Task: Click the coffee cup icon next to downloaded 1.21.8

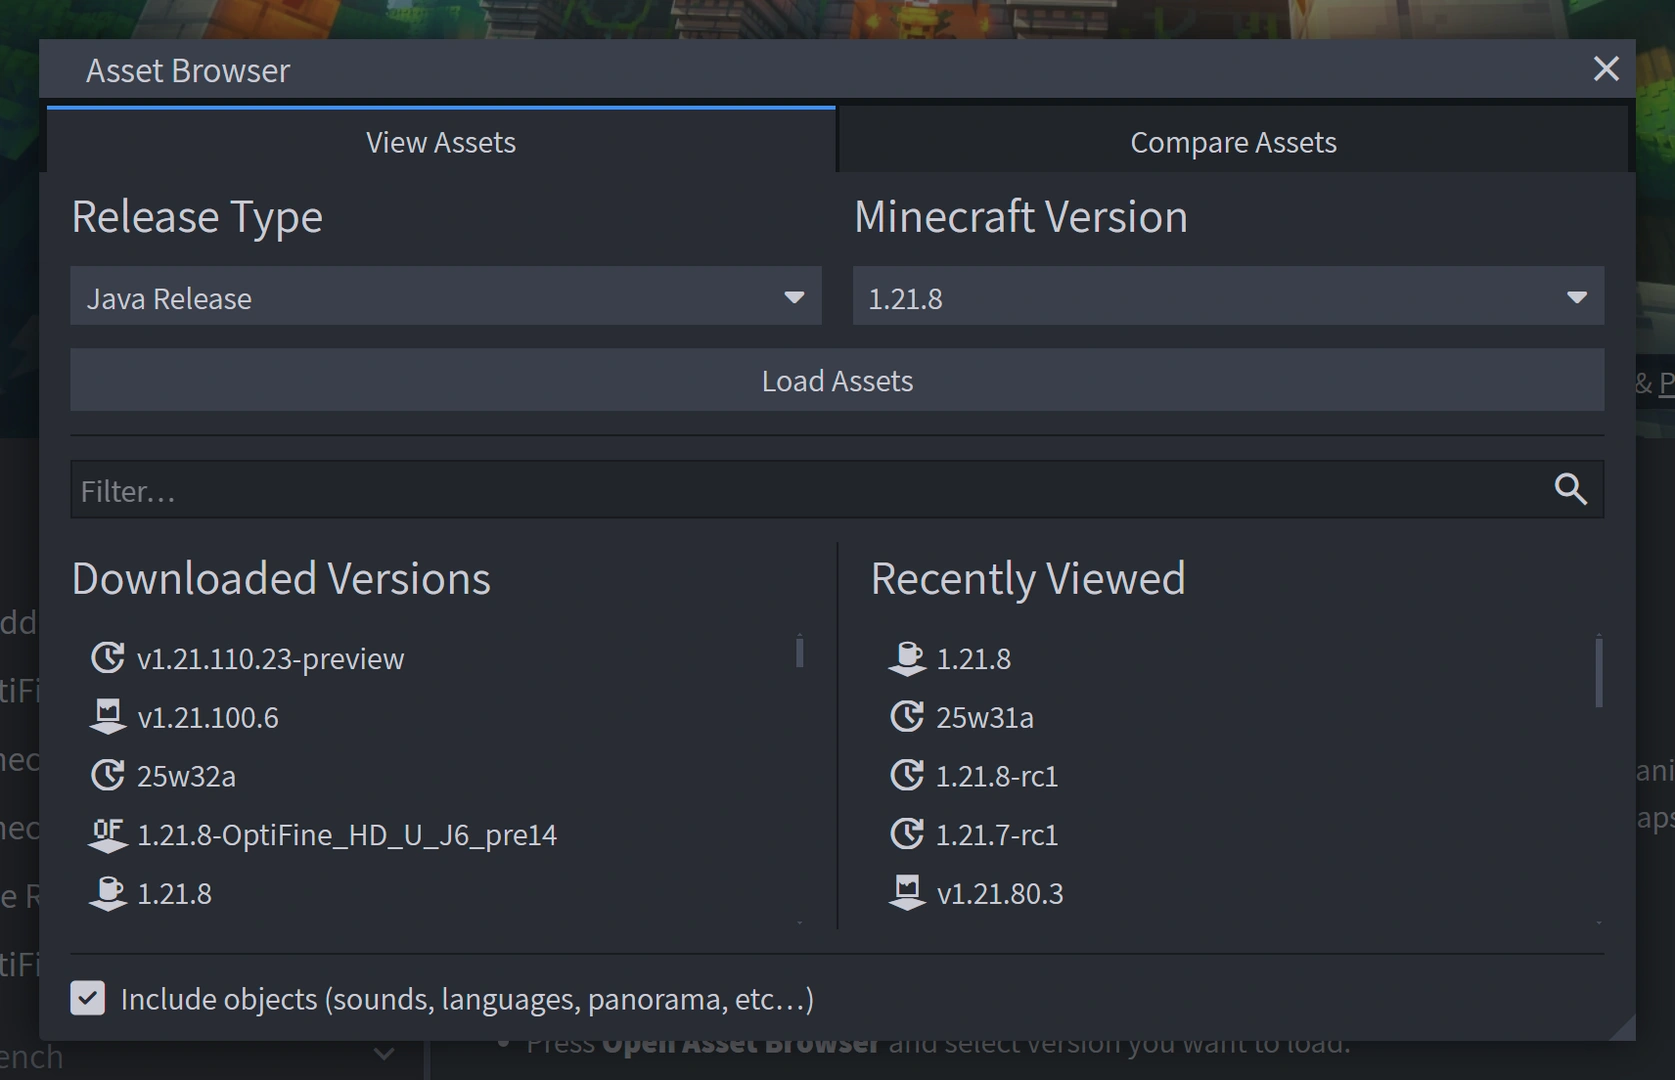Action: 108,893
